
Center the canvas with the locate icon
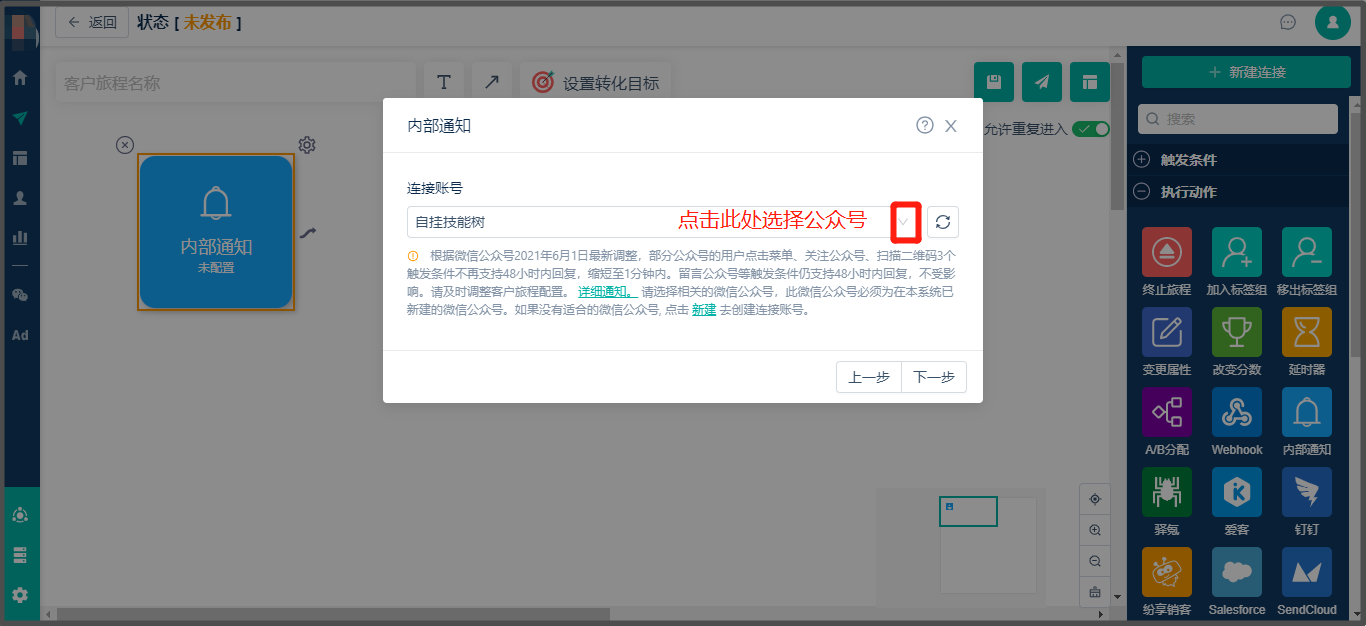click(x=1095, y=499)
